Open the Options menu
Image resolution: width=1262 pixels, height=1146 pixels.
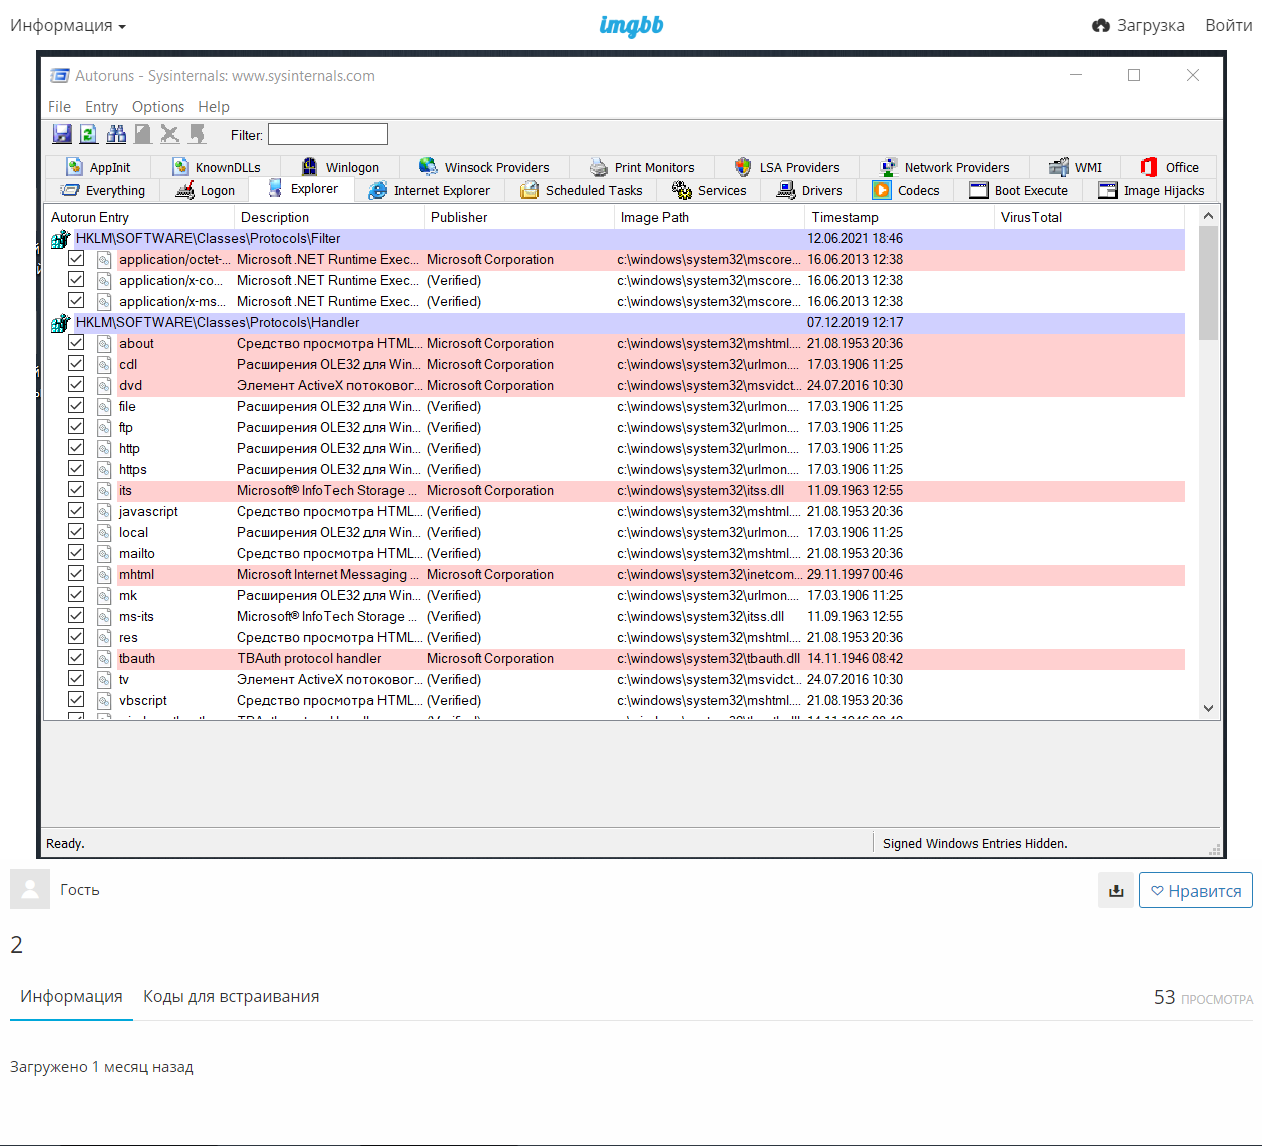pos(157,106)
